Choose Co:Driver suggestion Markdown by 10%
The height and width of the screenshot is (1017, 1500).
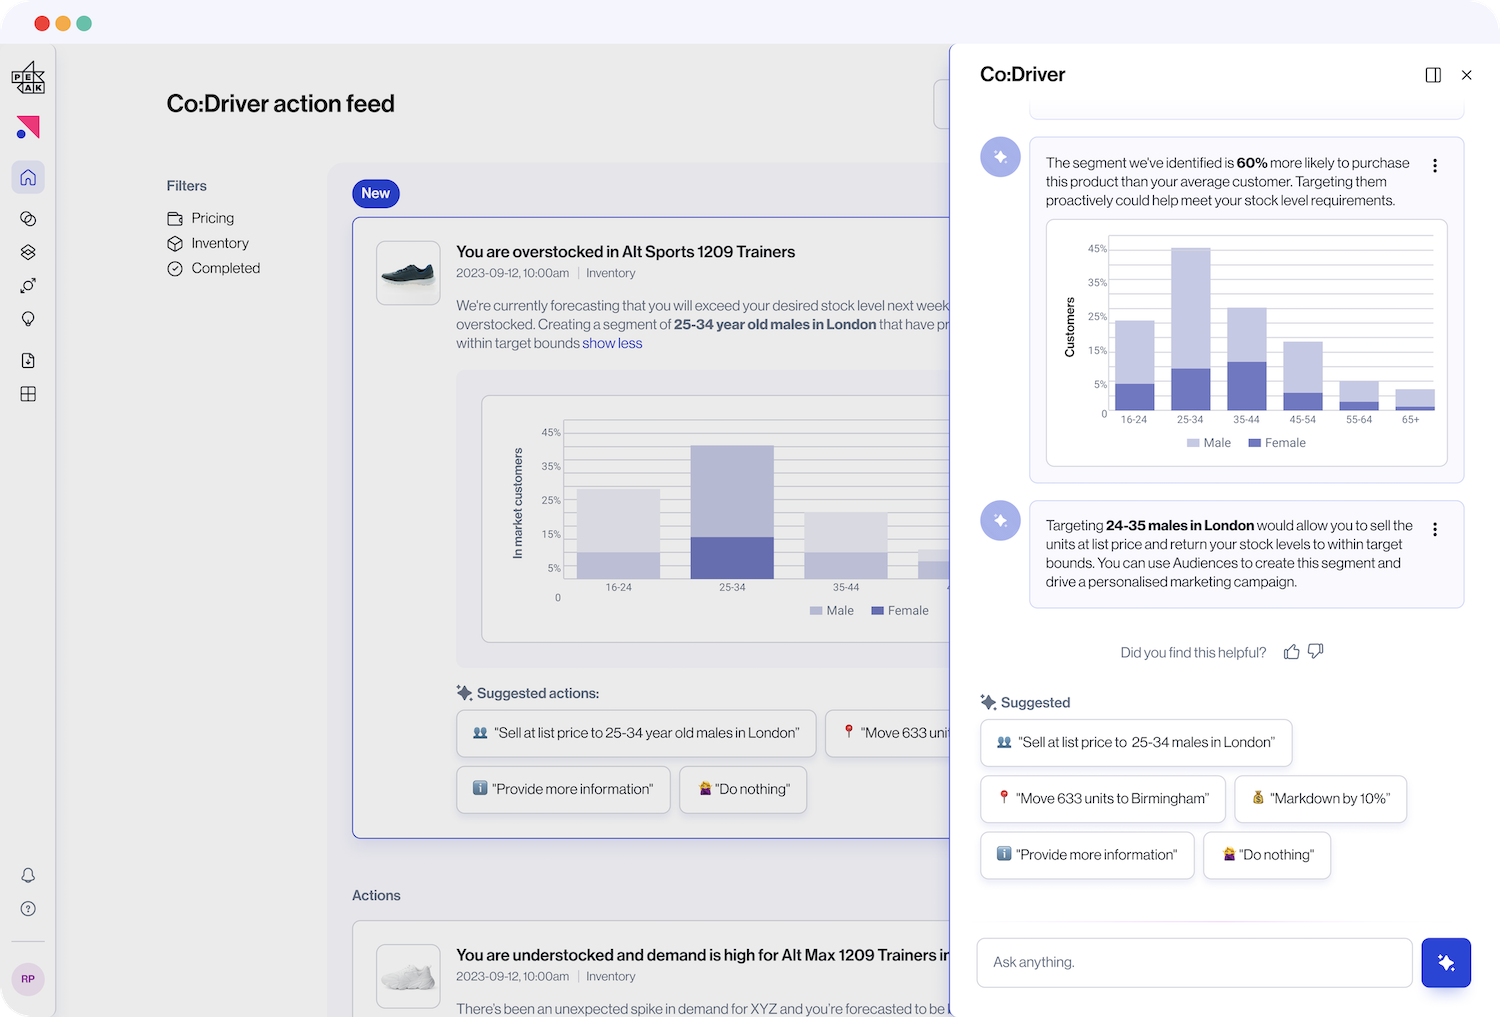click(1320, 799)
